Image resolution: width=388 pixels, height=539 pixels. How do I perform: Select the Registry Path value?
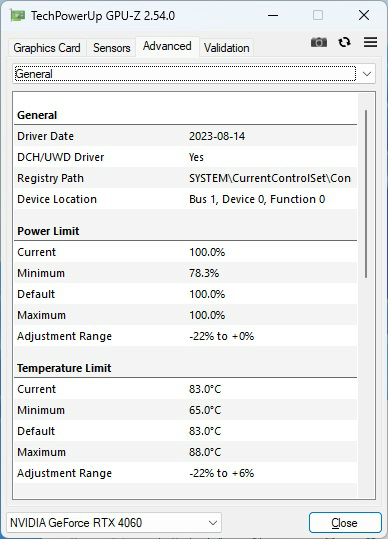270,178
